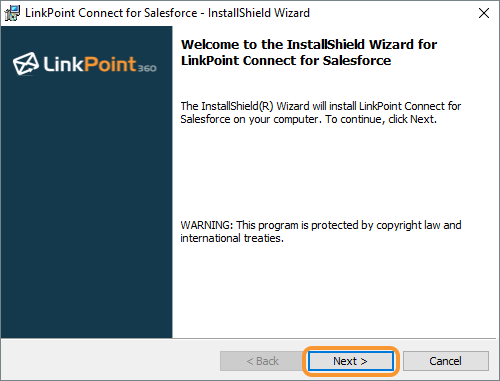Click the grey footer area left of the Back button
Image resolution: width=500 pixels, height=381 pixels.
(110, 361)
